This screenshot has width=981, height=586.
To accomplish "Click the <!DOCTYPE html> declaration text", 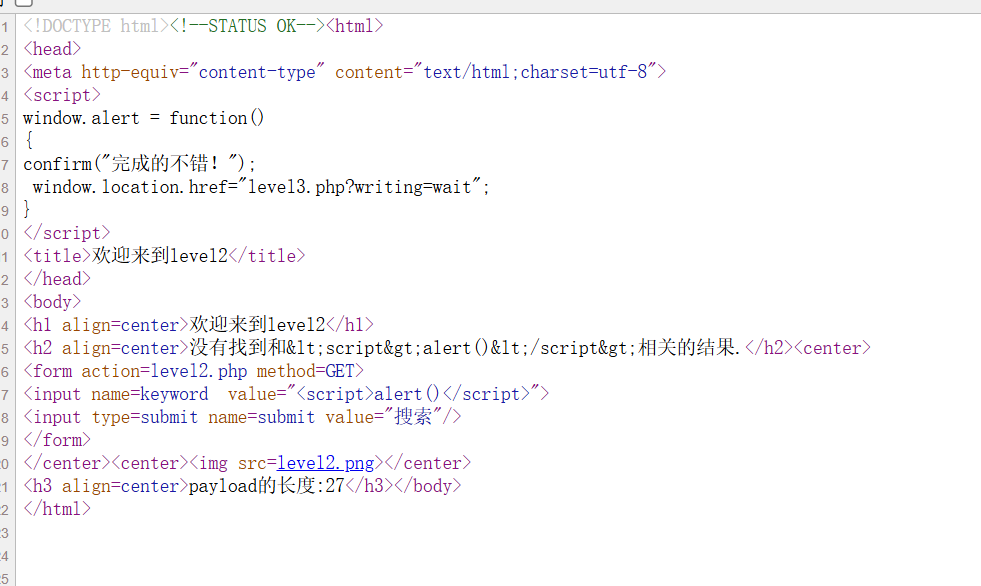I will pos(96,26).
